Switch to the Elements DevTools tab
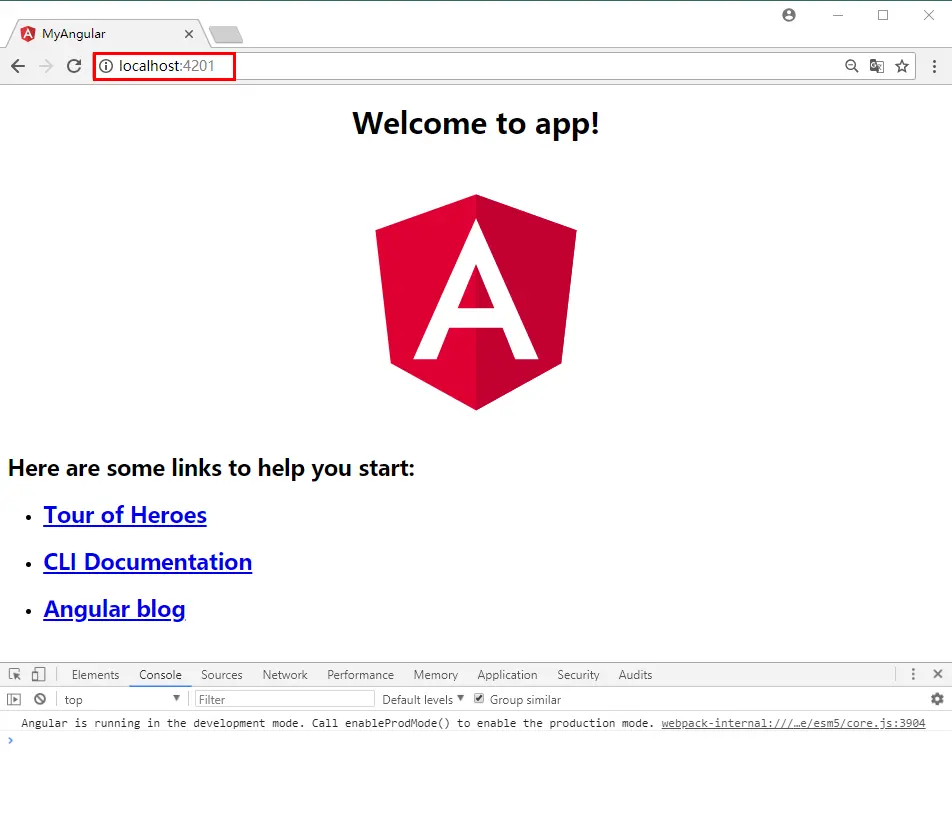Screen dimensions: 952x821 tap(95, 675)
